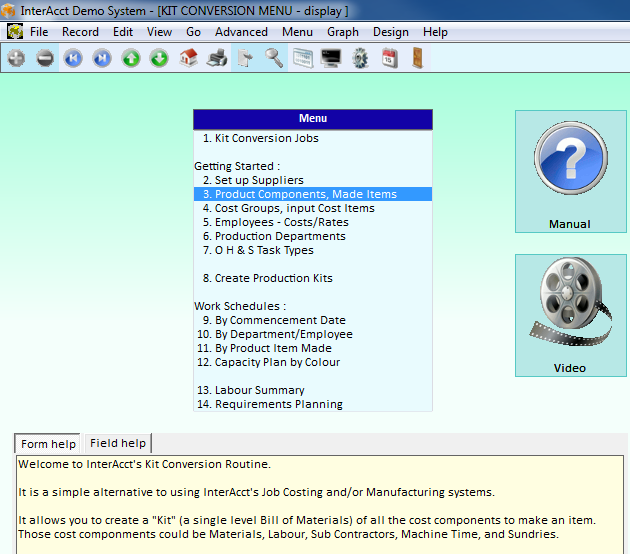Screen dimensions: 630x554
Task: Open the View menu
Action: tap(159, 32)
